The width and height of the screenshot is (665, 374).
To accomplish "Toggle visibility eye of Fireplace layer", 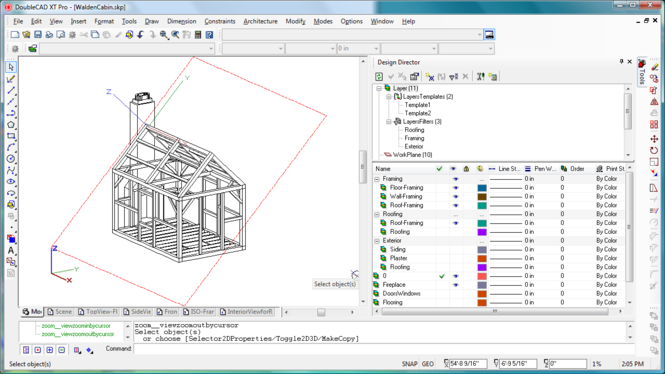I will click(x=455, y=285).
